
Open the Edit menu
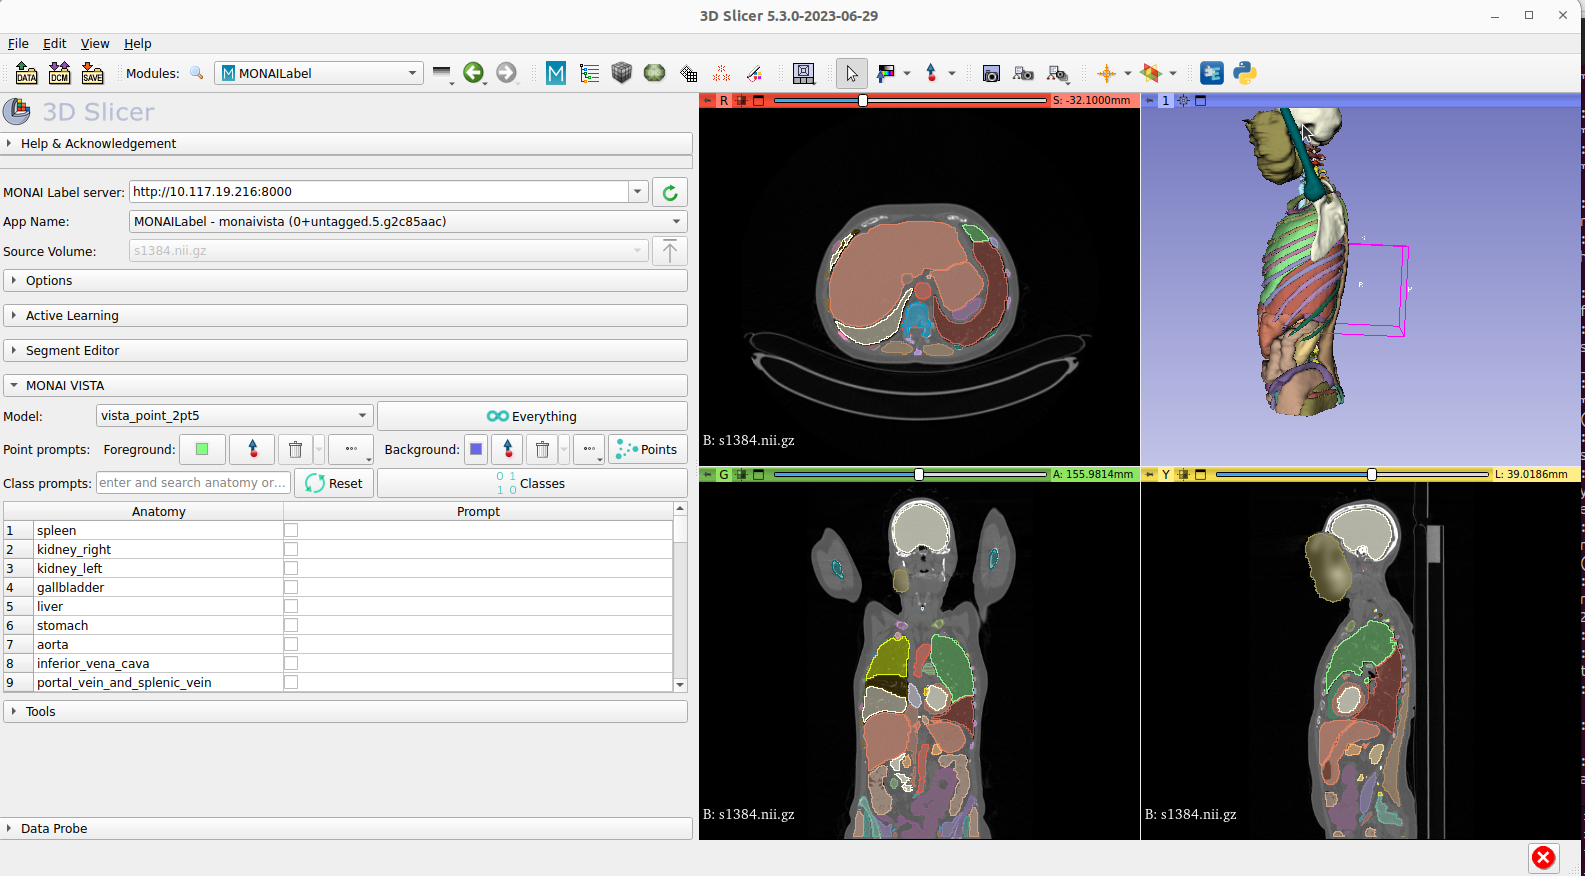(54, 44)
